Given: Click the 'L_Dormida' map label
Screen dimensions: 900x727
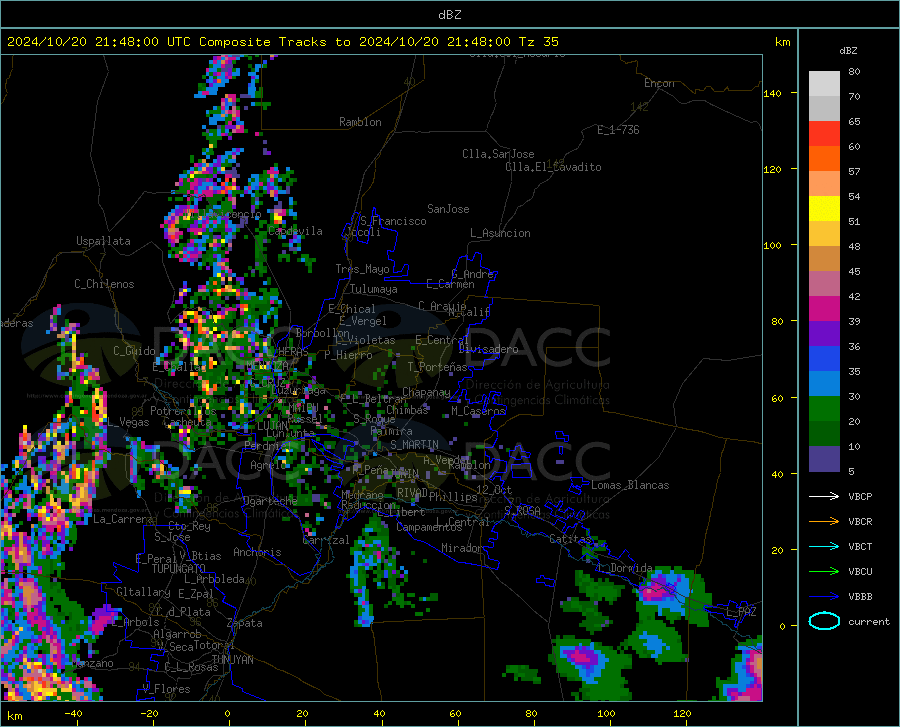Looking at the screenshot, I should point(624,567).
